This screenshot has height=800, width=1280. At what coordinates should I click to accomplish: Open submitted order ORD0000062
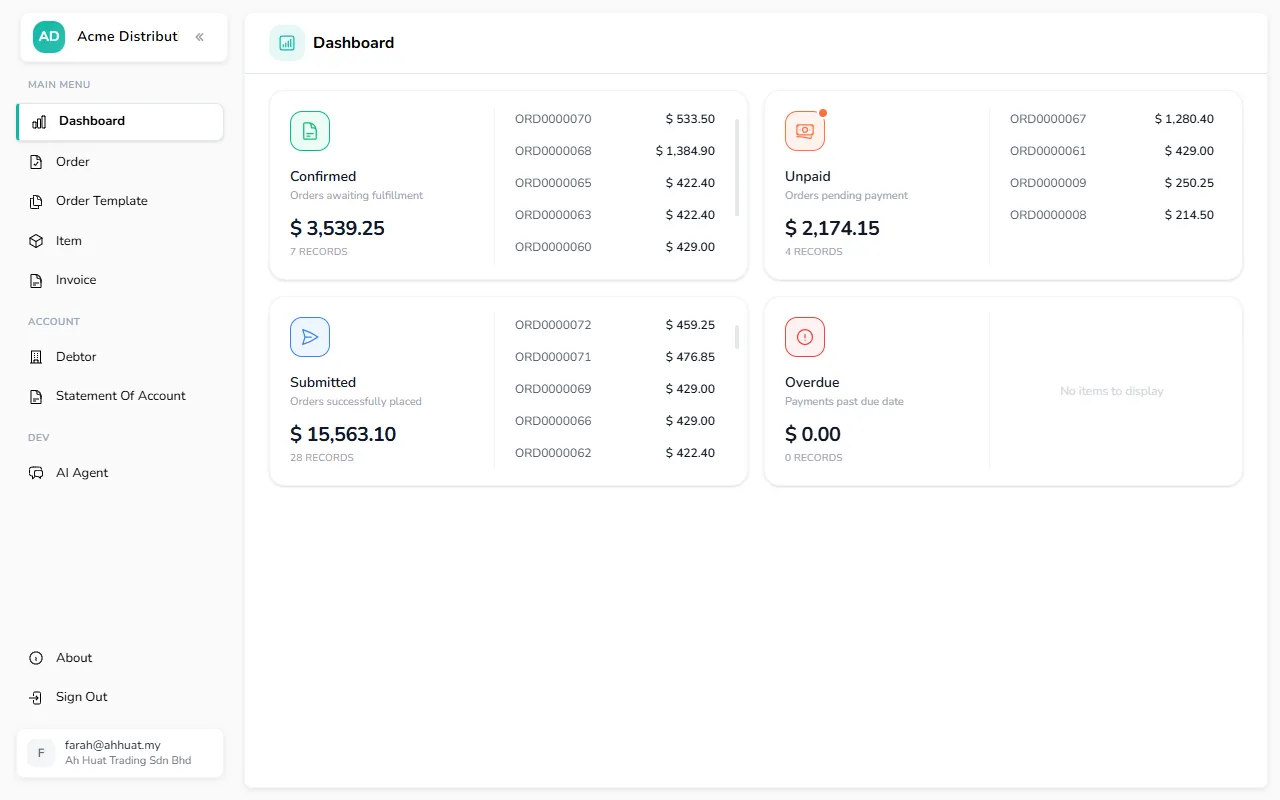[615, 453]
